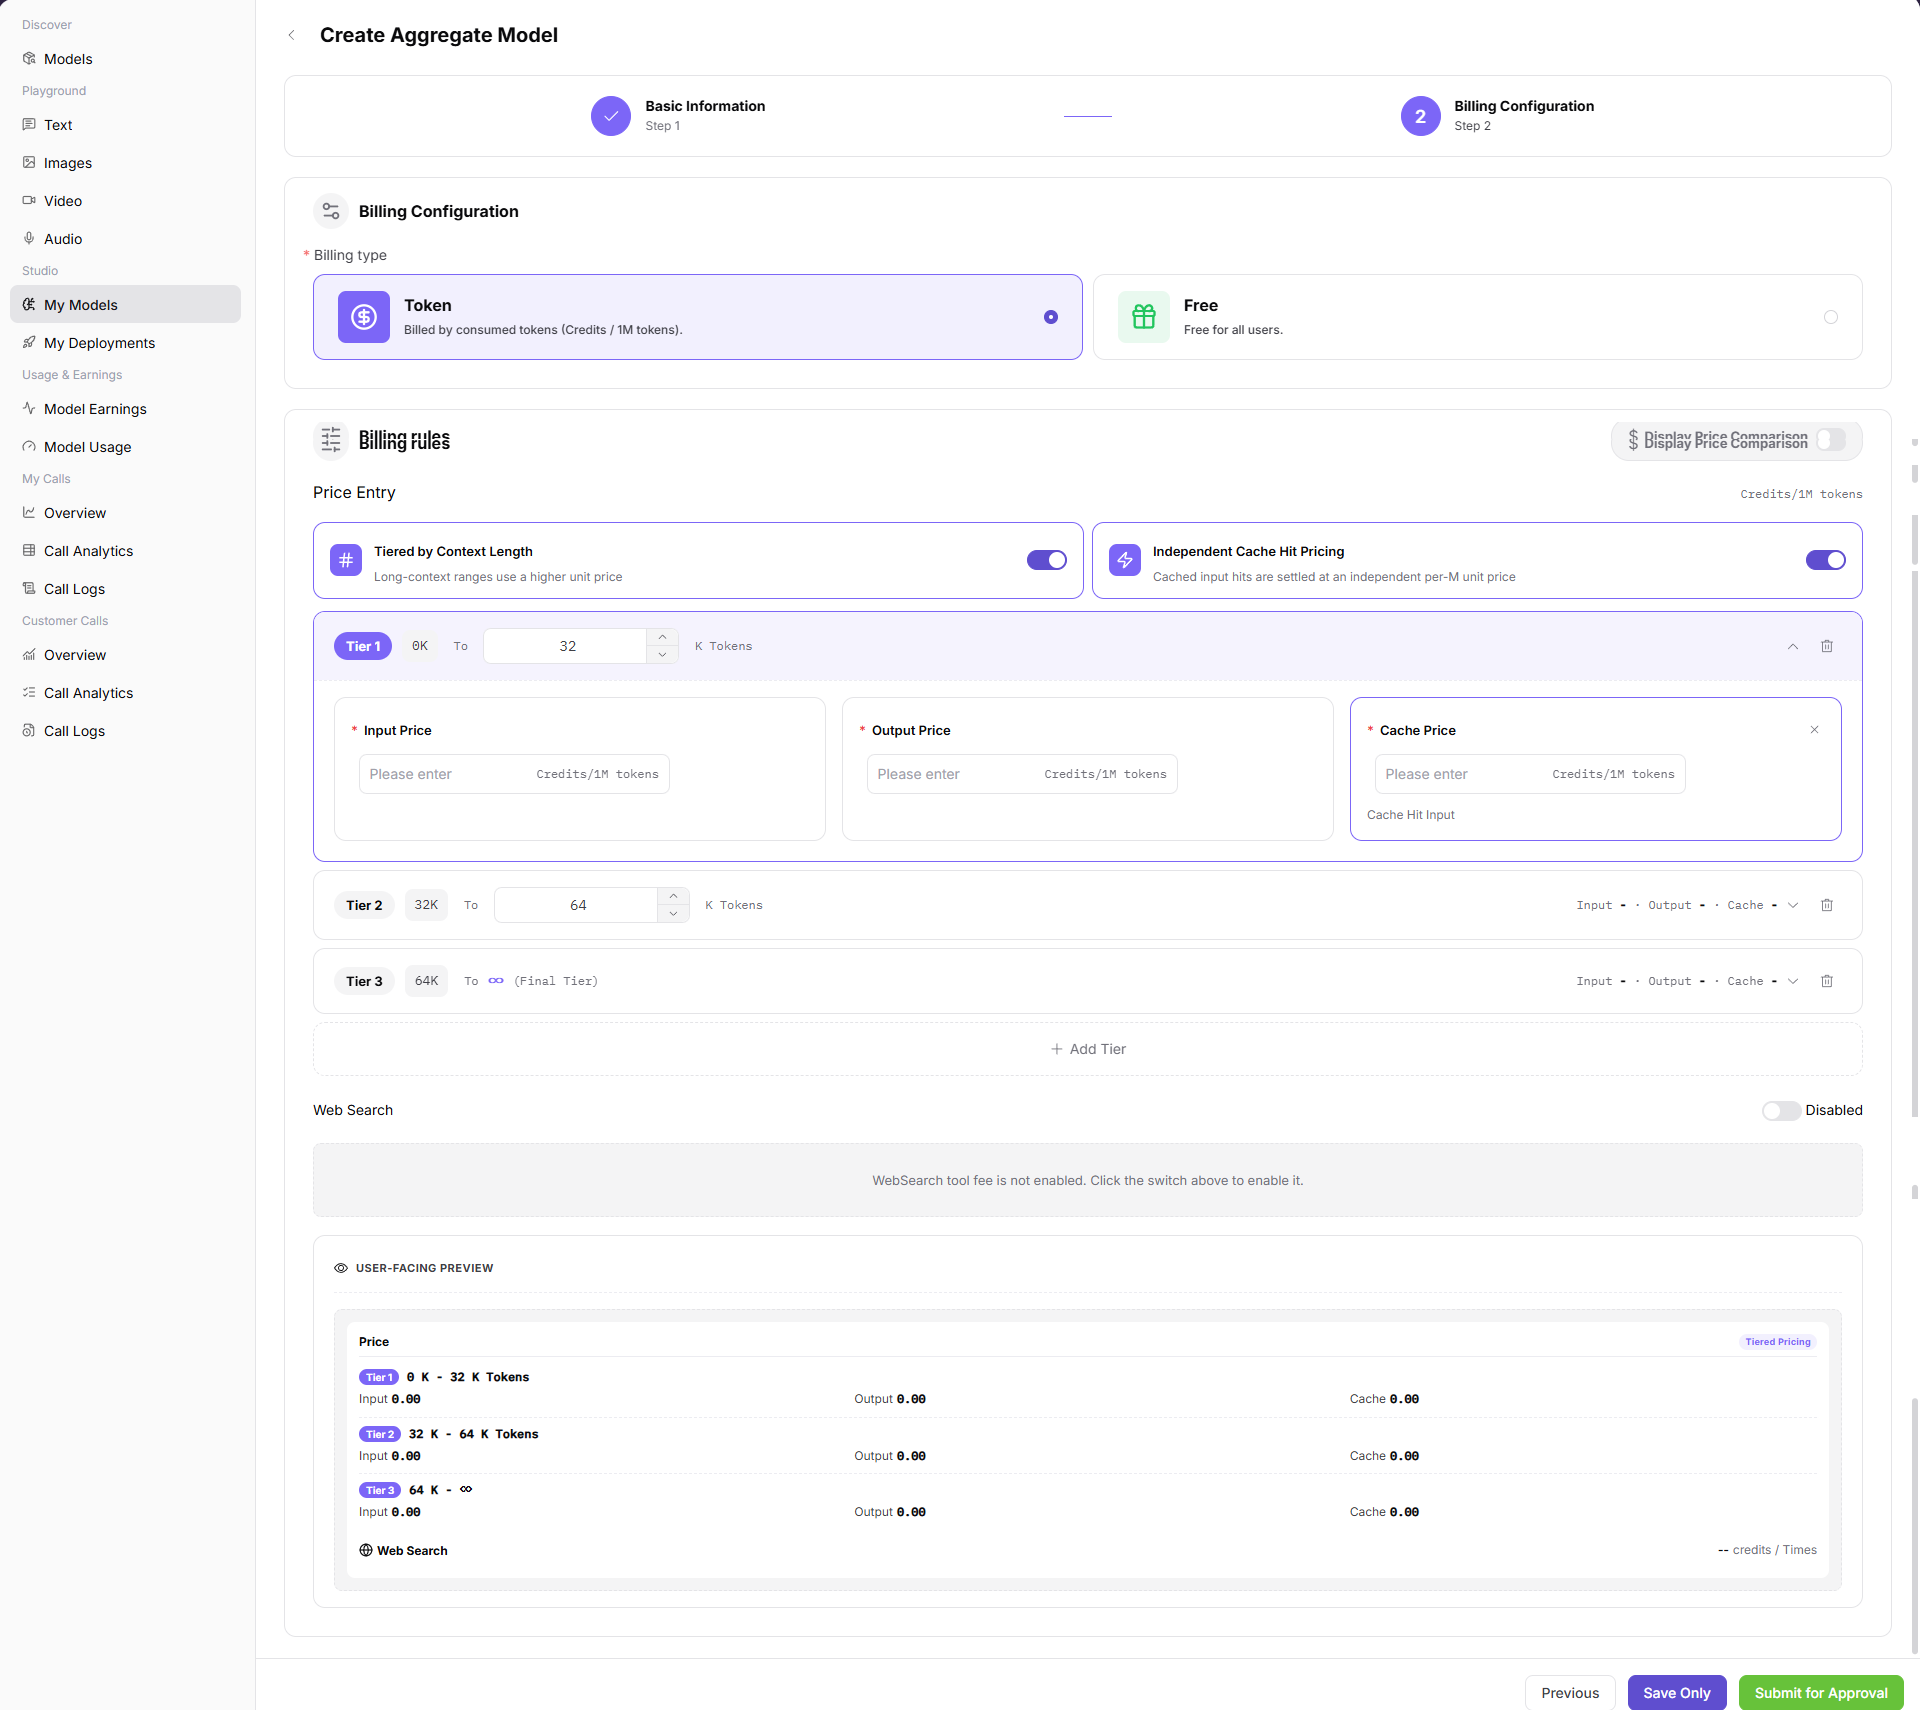Decrease Tier 1 upper limit with down arrow
This screenshot has width=1920, height=1710.
click(x=662, y=655)
